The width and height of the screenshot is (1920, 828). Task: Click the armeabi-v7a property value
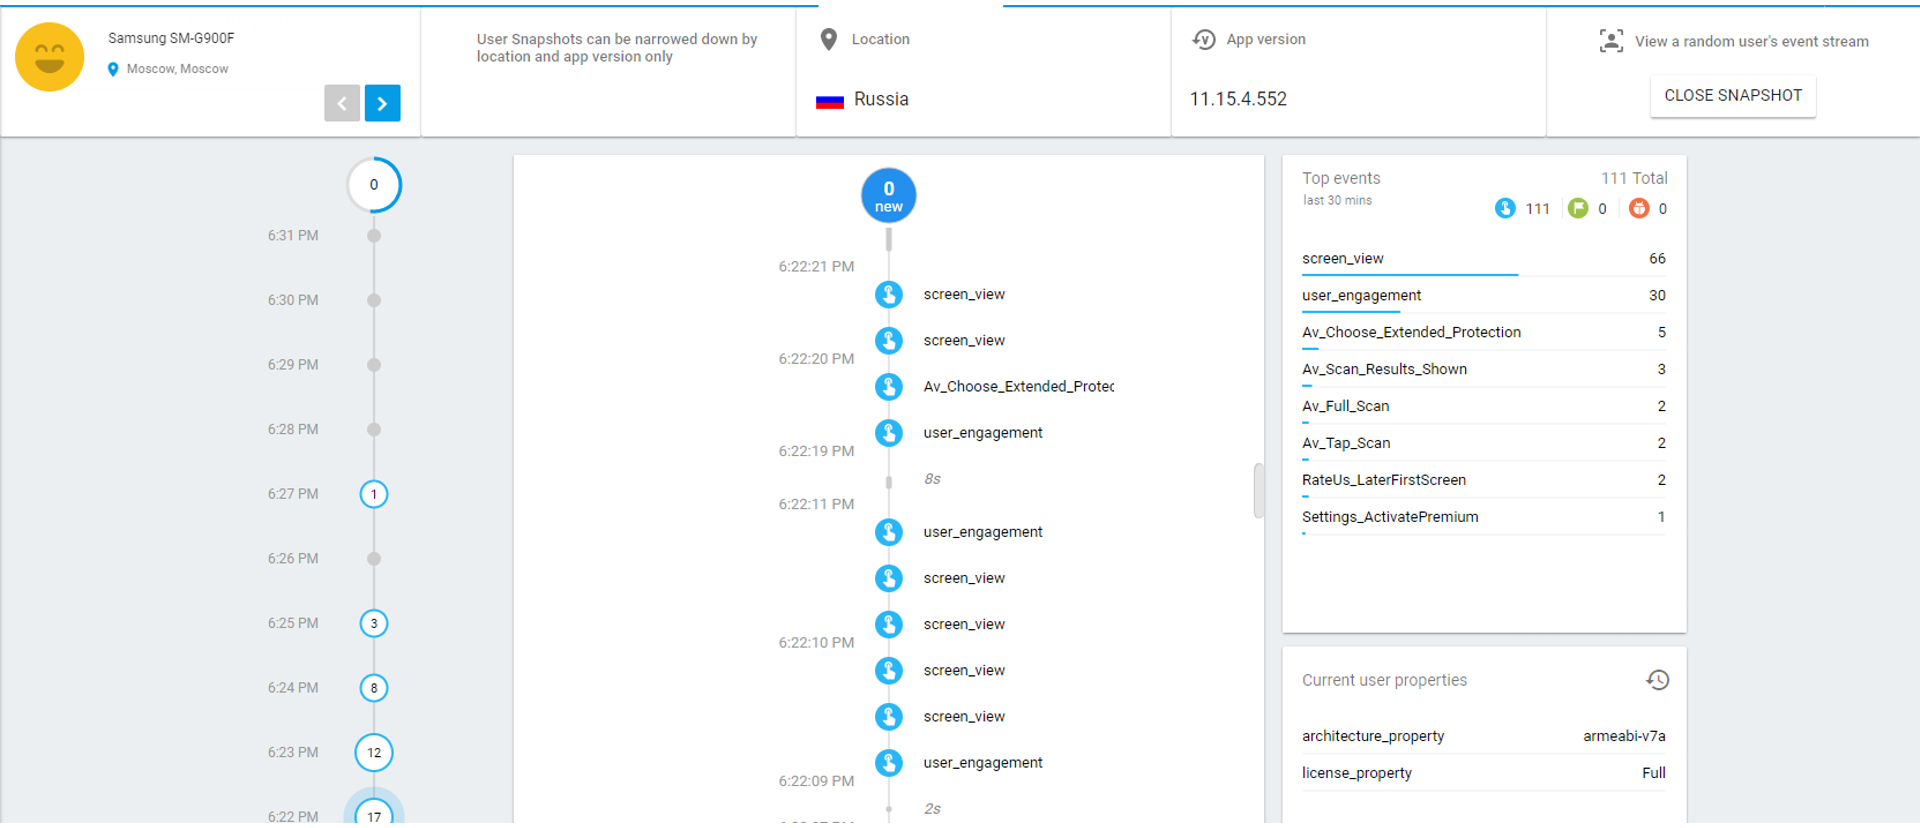coord(1624,736)
